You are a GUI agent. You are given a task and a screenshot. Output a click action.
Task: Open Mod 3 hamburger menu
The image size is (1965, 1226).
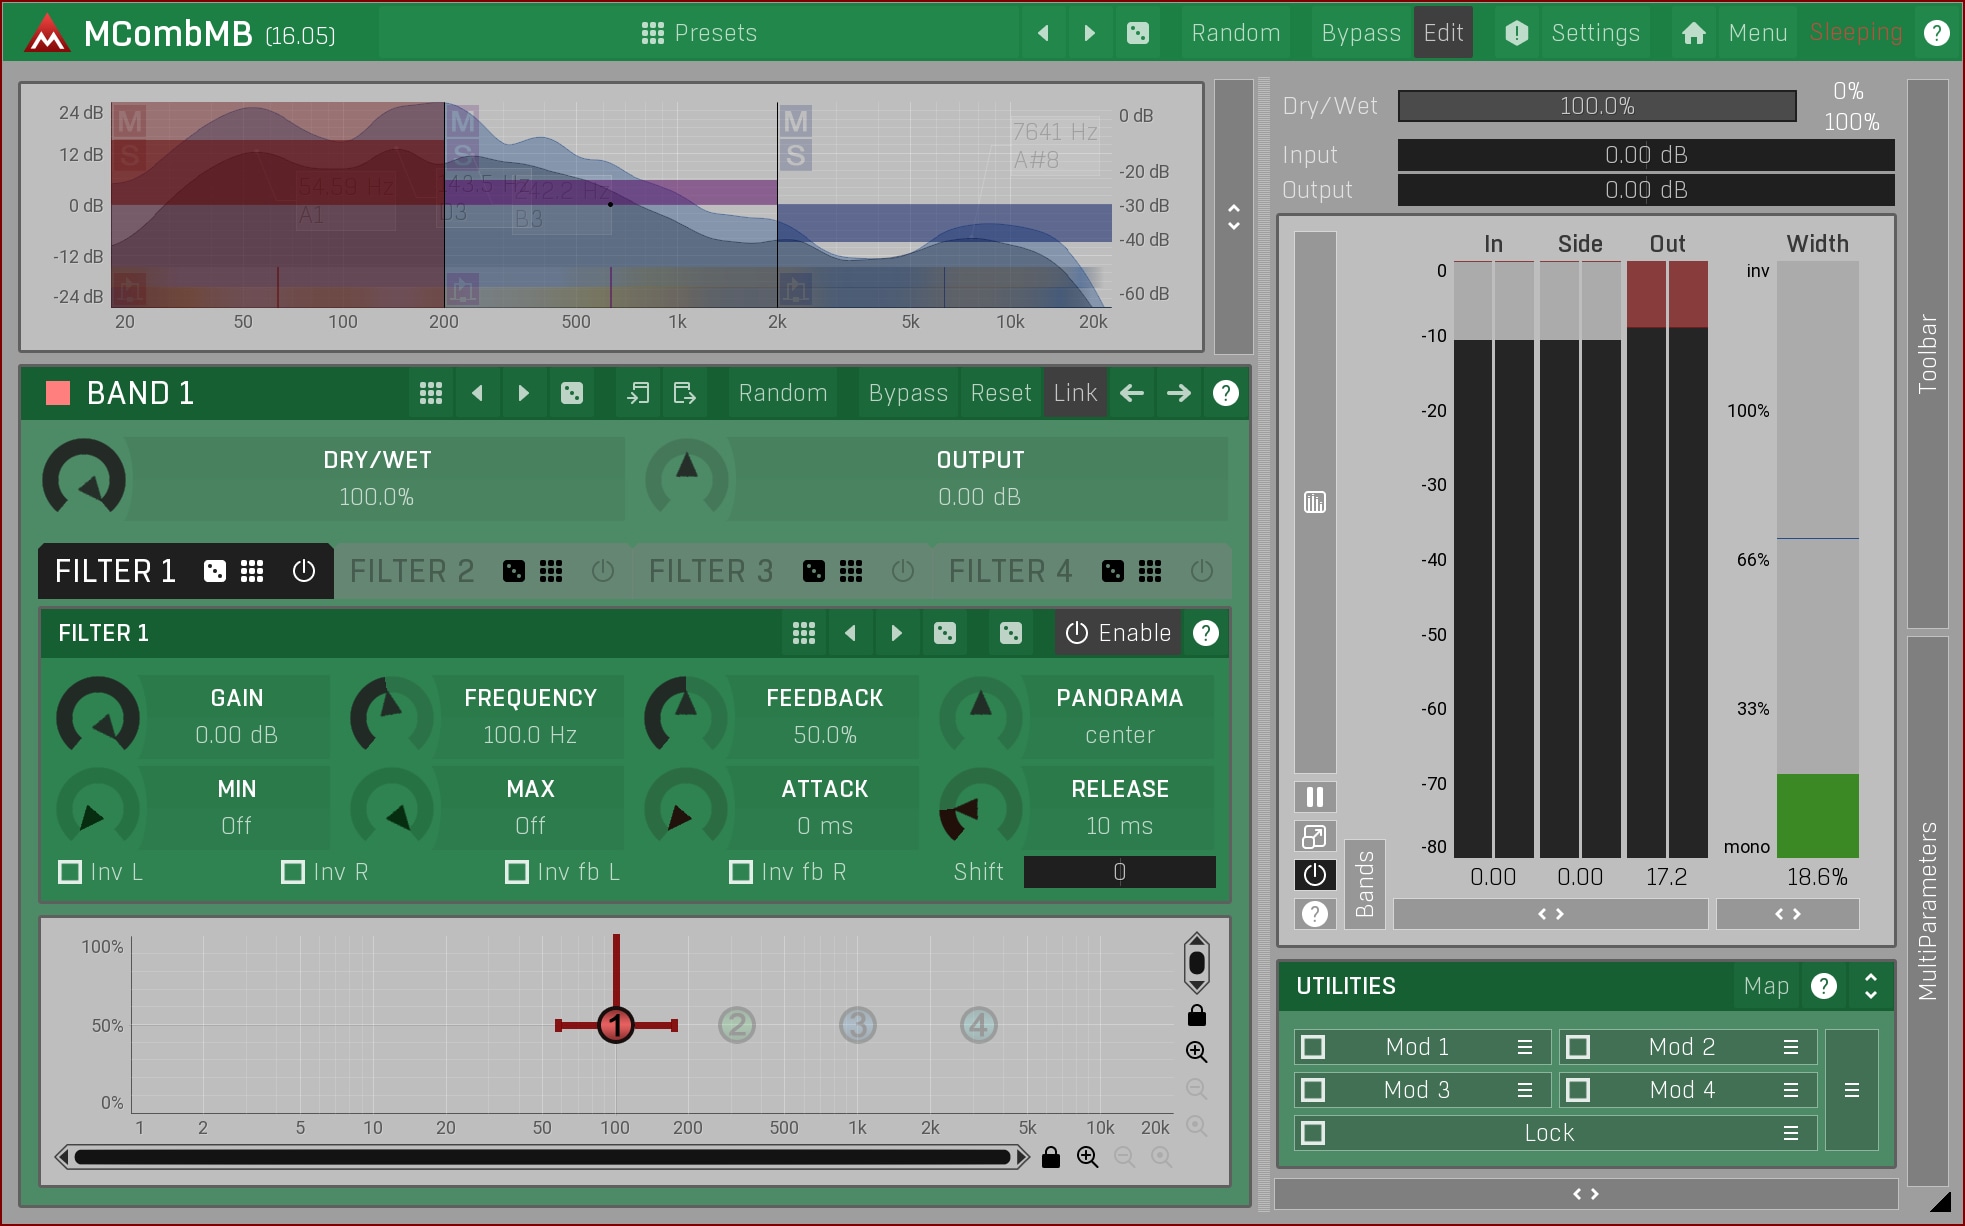pos(1525,1090)
